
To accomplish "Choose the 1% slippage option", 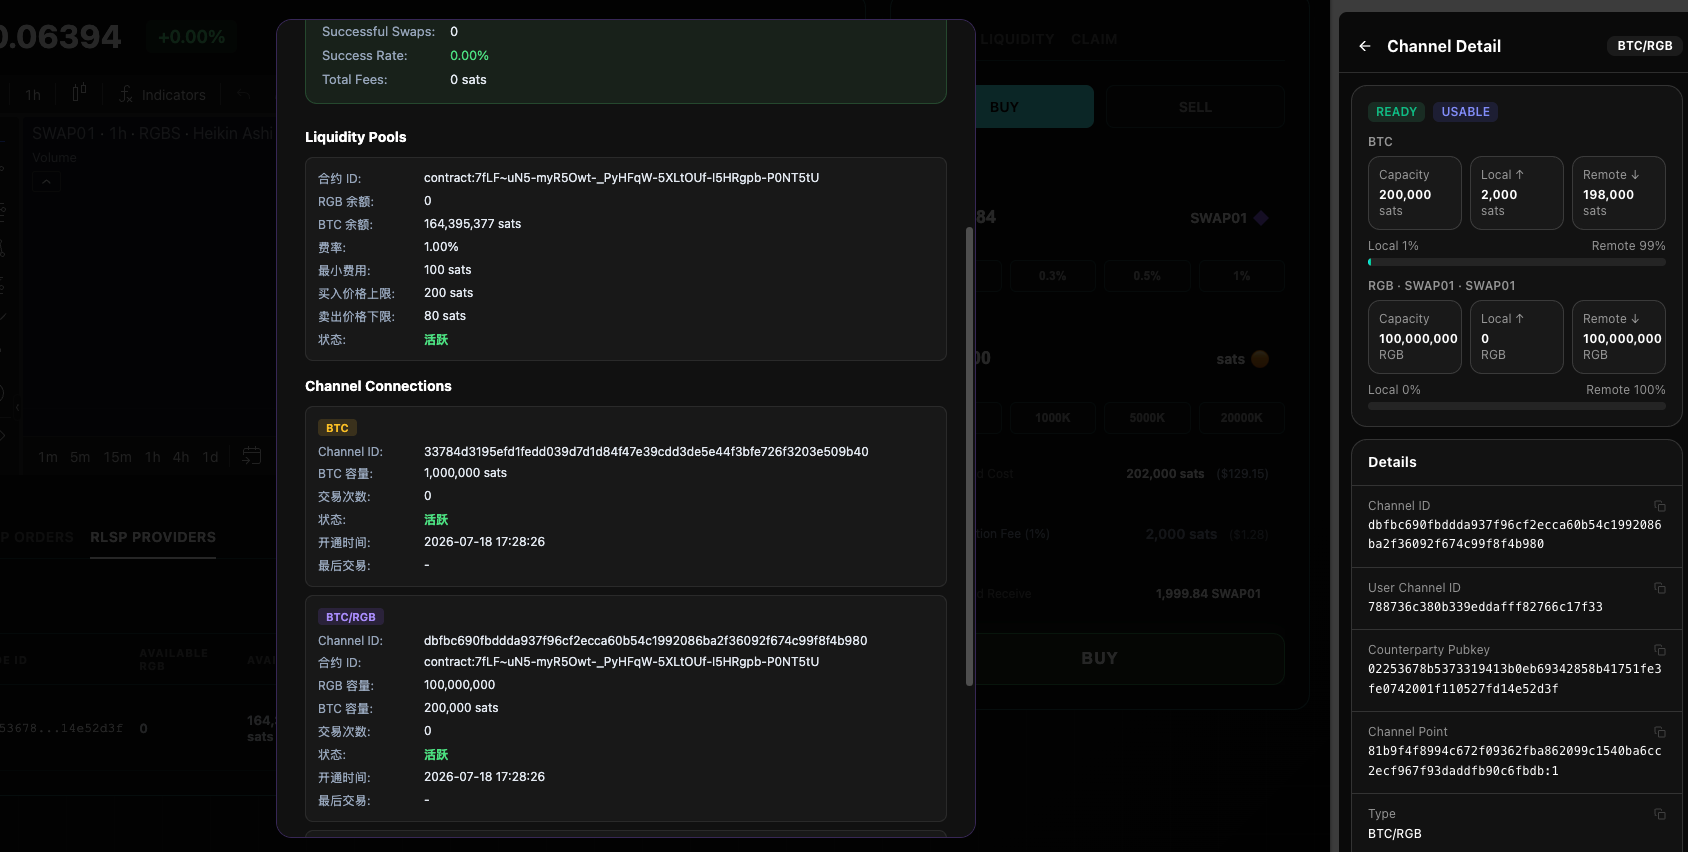I will tap(1242, 276).
